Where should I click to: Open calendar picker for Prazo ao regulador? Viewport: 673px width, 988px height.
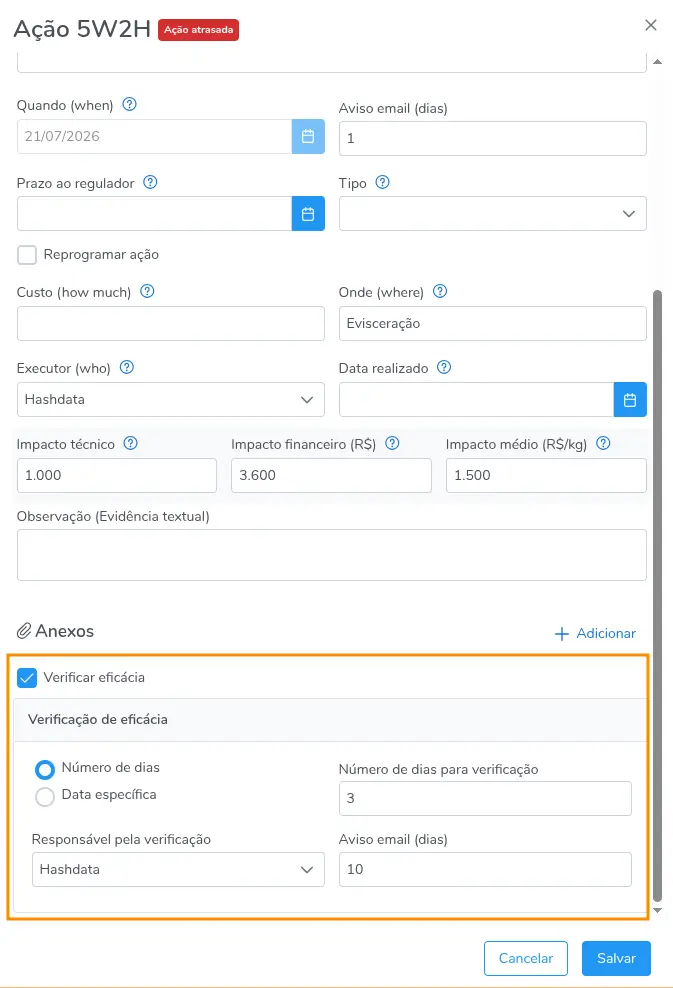coord(308,214)
